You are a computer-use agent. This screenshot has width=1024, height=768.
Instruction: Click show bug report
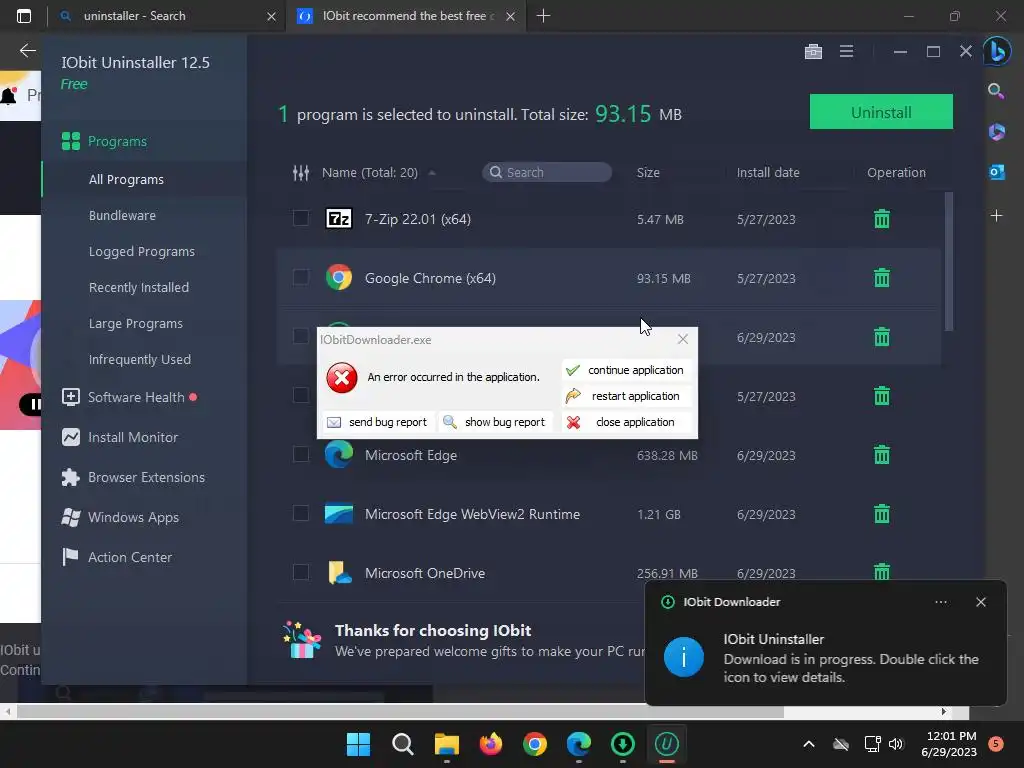(494, 423)
